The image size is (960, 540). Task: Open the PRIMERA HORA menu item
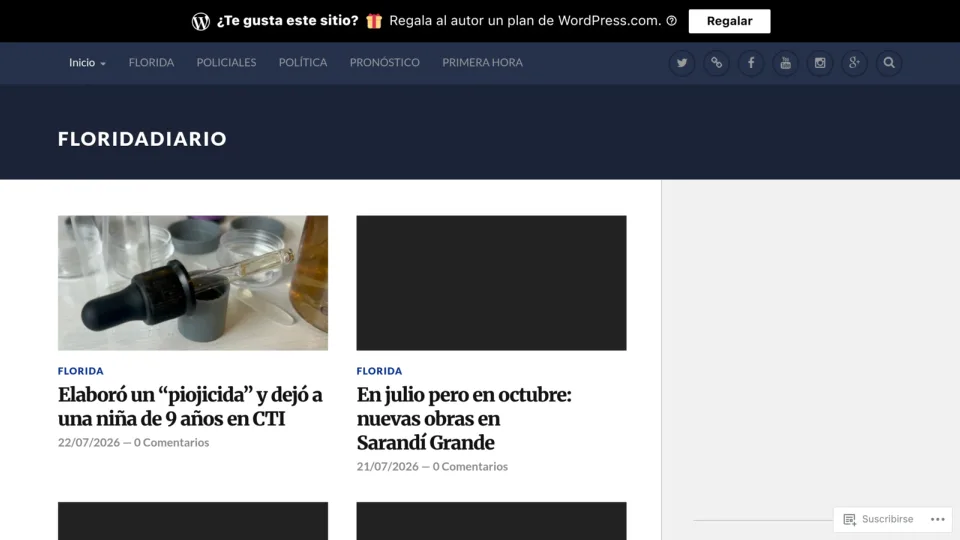[x=482, y=62]
